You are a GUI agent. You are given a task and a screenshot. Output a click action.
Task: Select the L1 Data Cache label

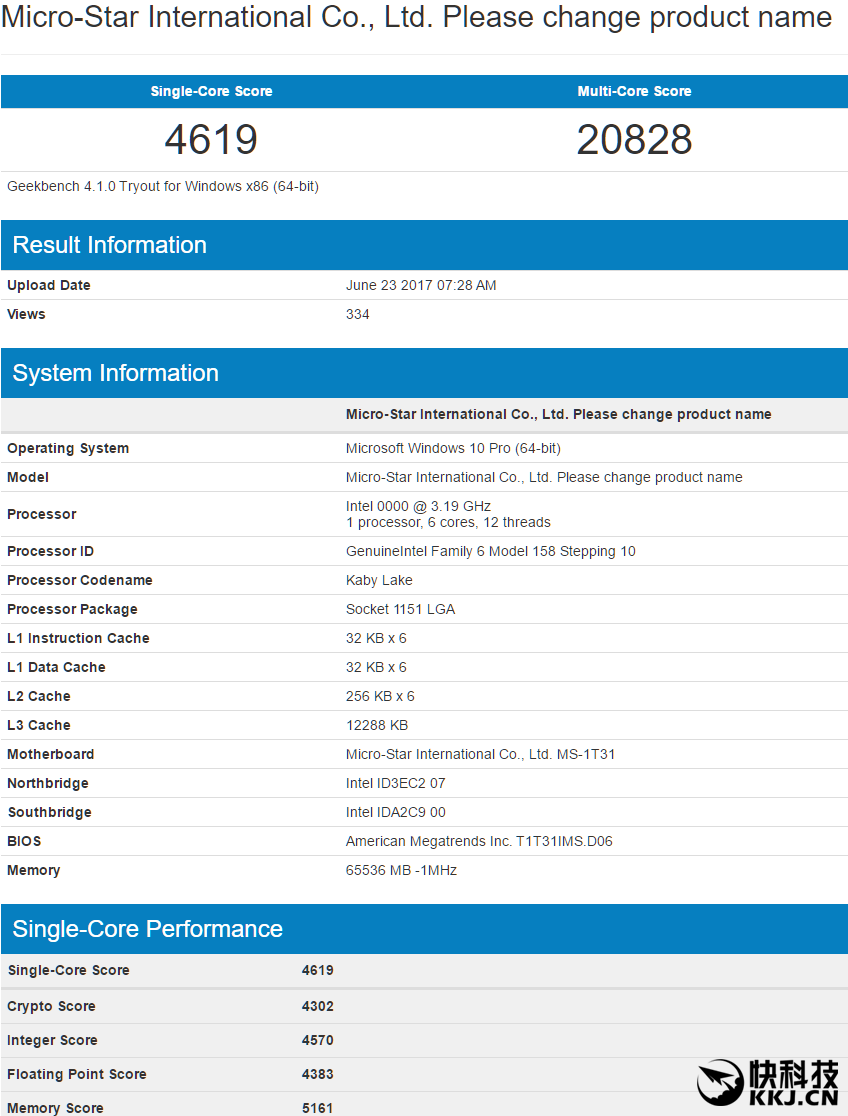[56, 668]
